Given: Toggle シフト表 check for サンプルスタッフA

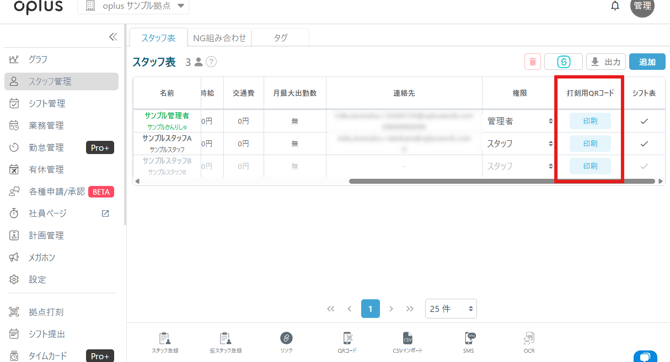Looking at the screenshot, I should (644, 144).
